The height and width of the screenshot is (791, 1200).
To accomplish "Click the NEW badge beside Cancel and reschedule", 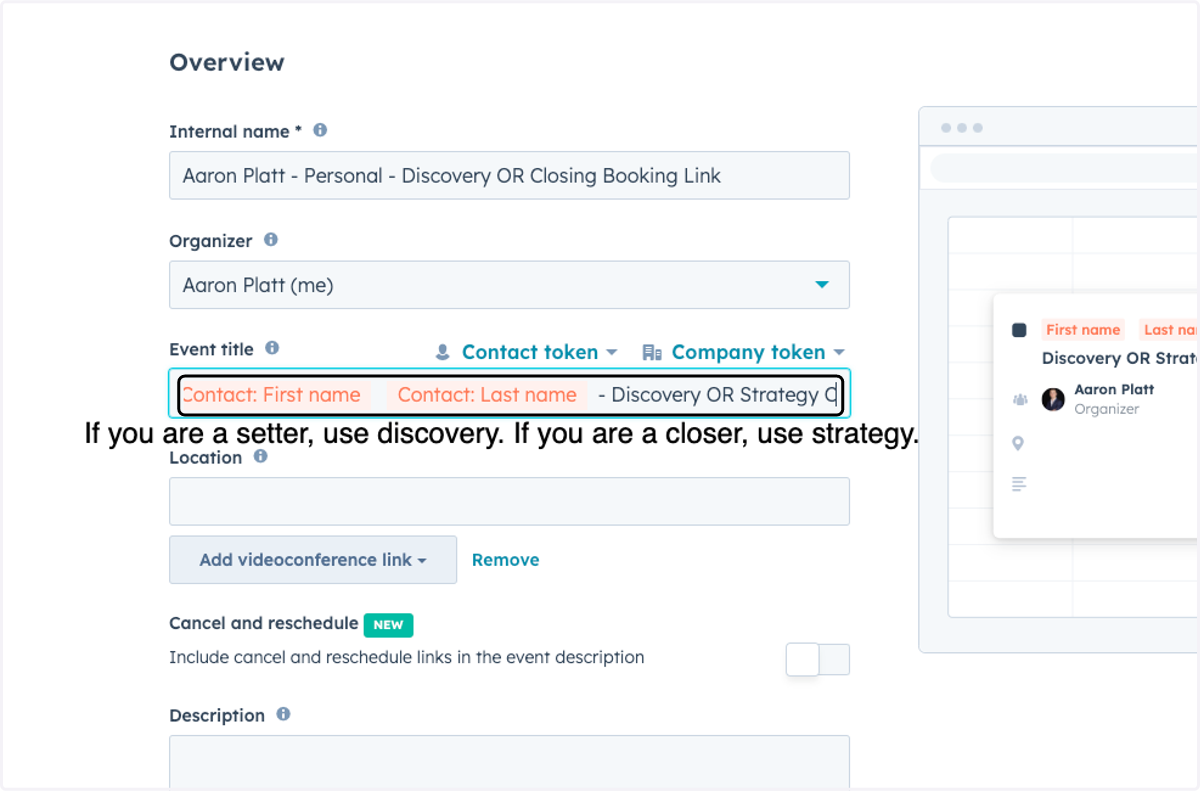I will coord(388,624).
